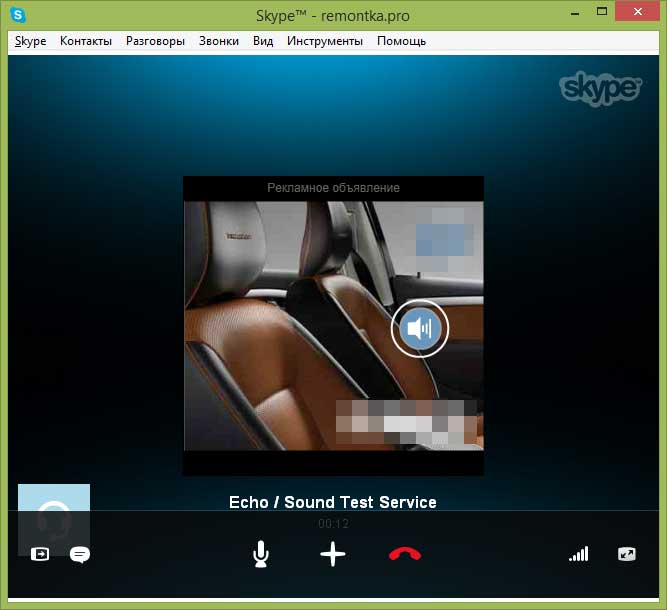Show call quality signal bars info

click(x=579, y=554)
